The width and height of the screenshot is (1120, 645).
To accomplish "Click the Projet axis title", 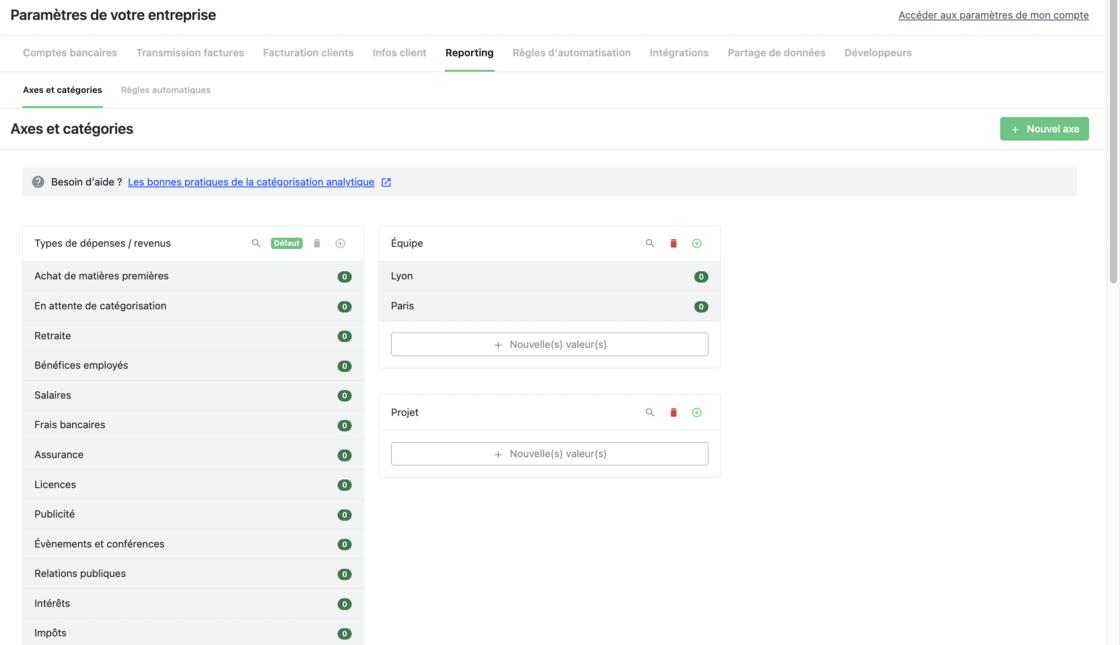I will (405, 412).
